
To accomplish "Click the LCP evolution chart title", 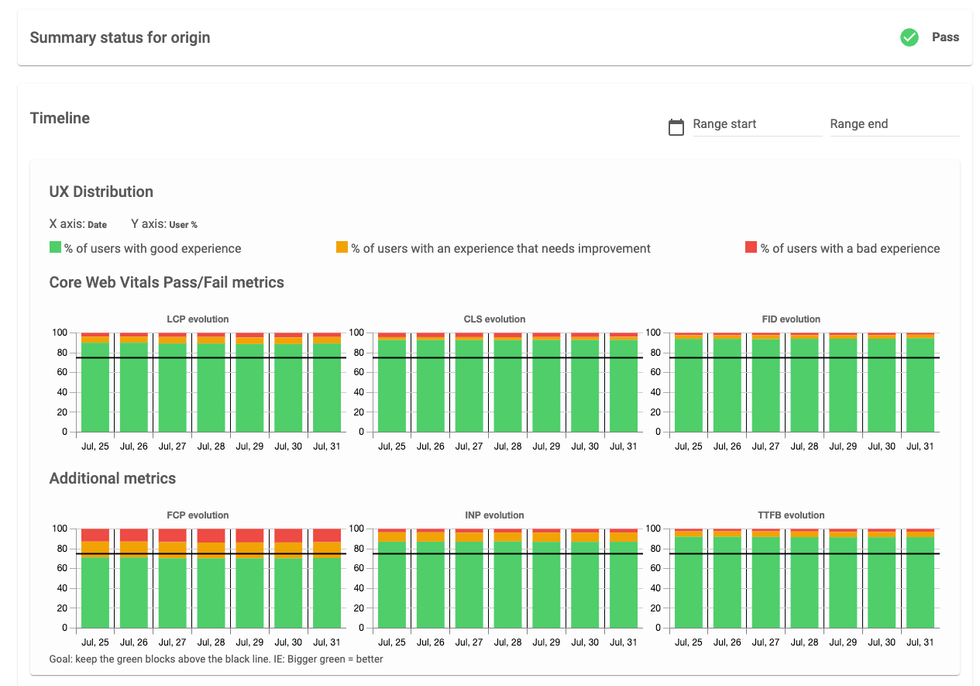I will [197, 319].
